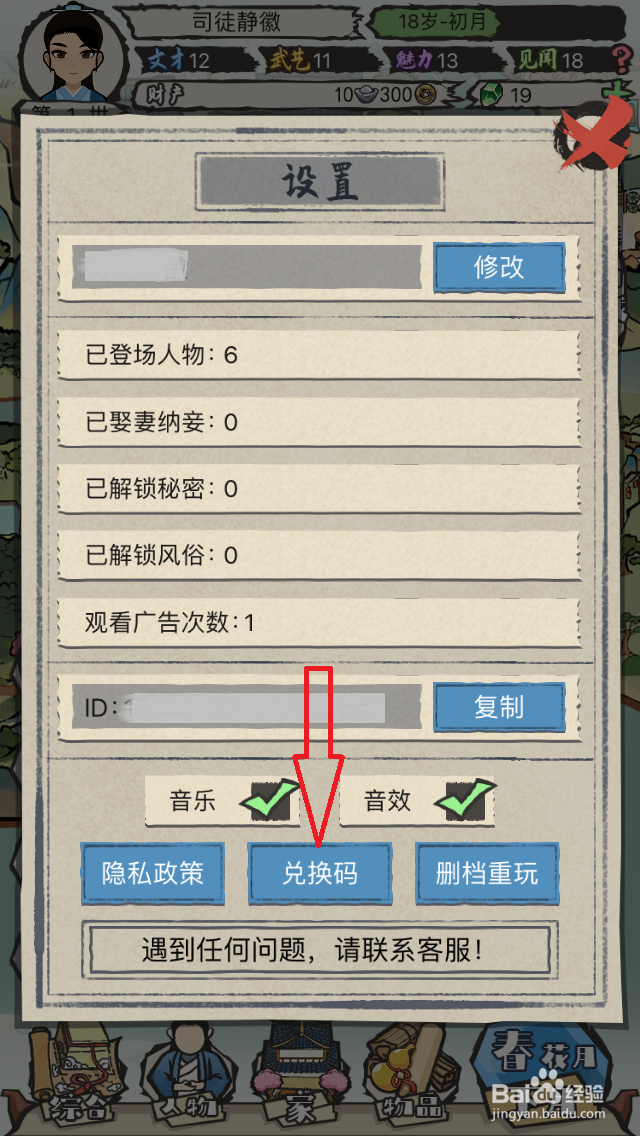Click the 修改 modify name button

pos(499,267)
